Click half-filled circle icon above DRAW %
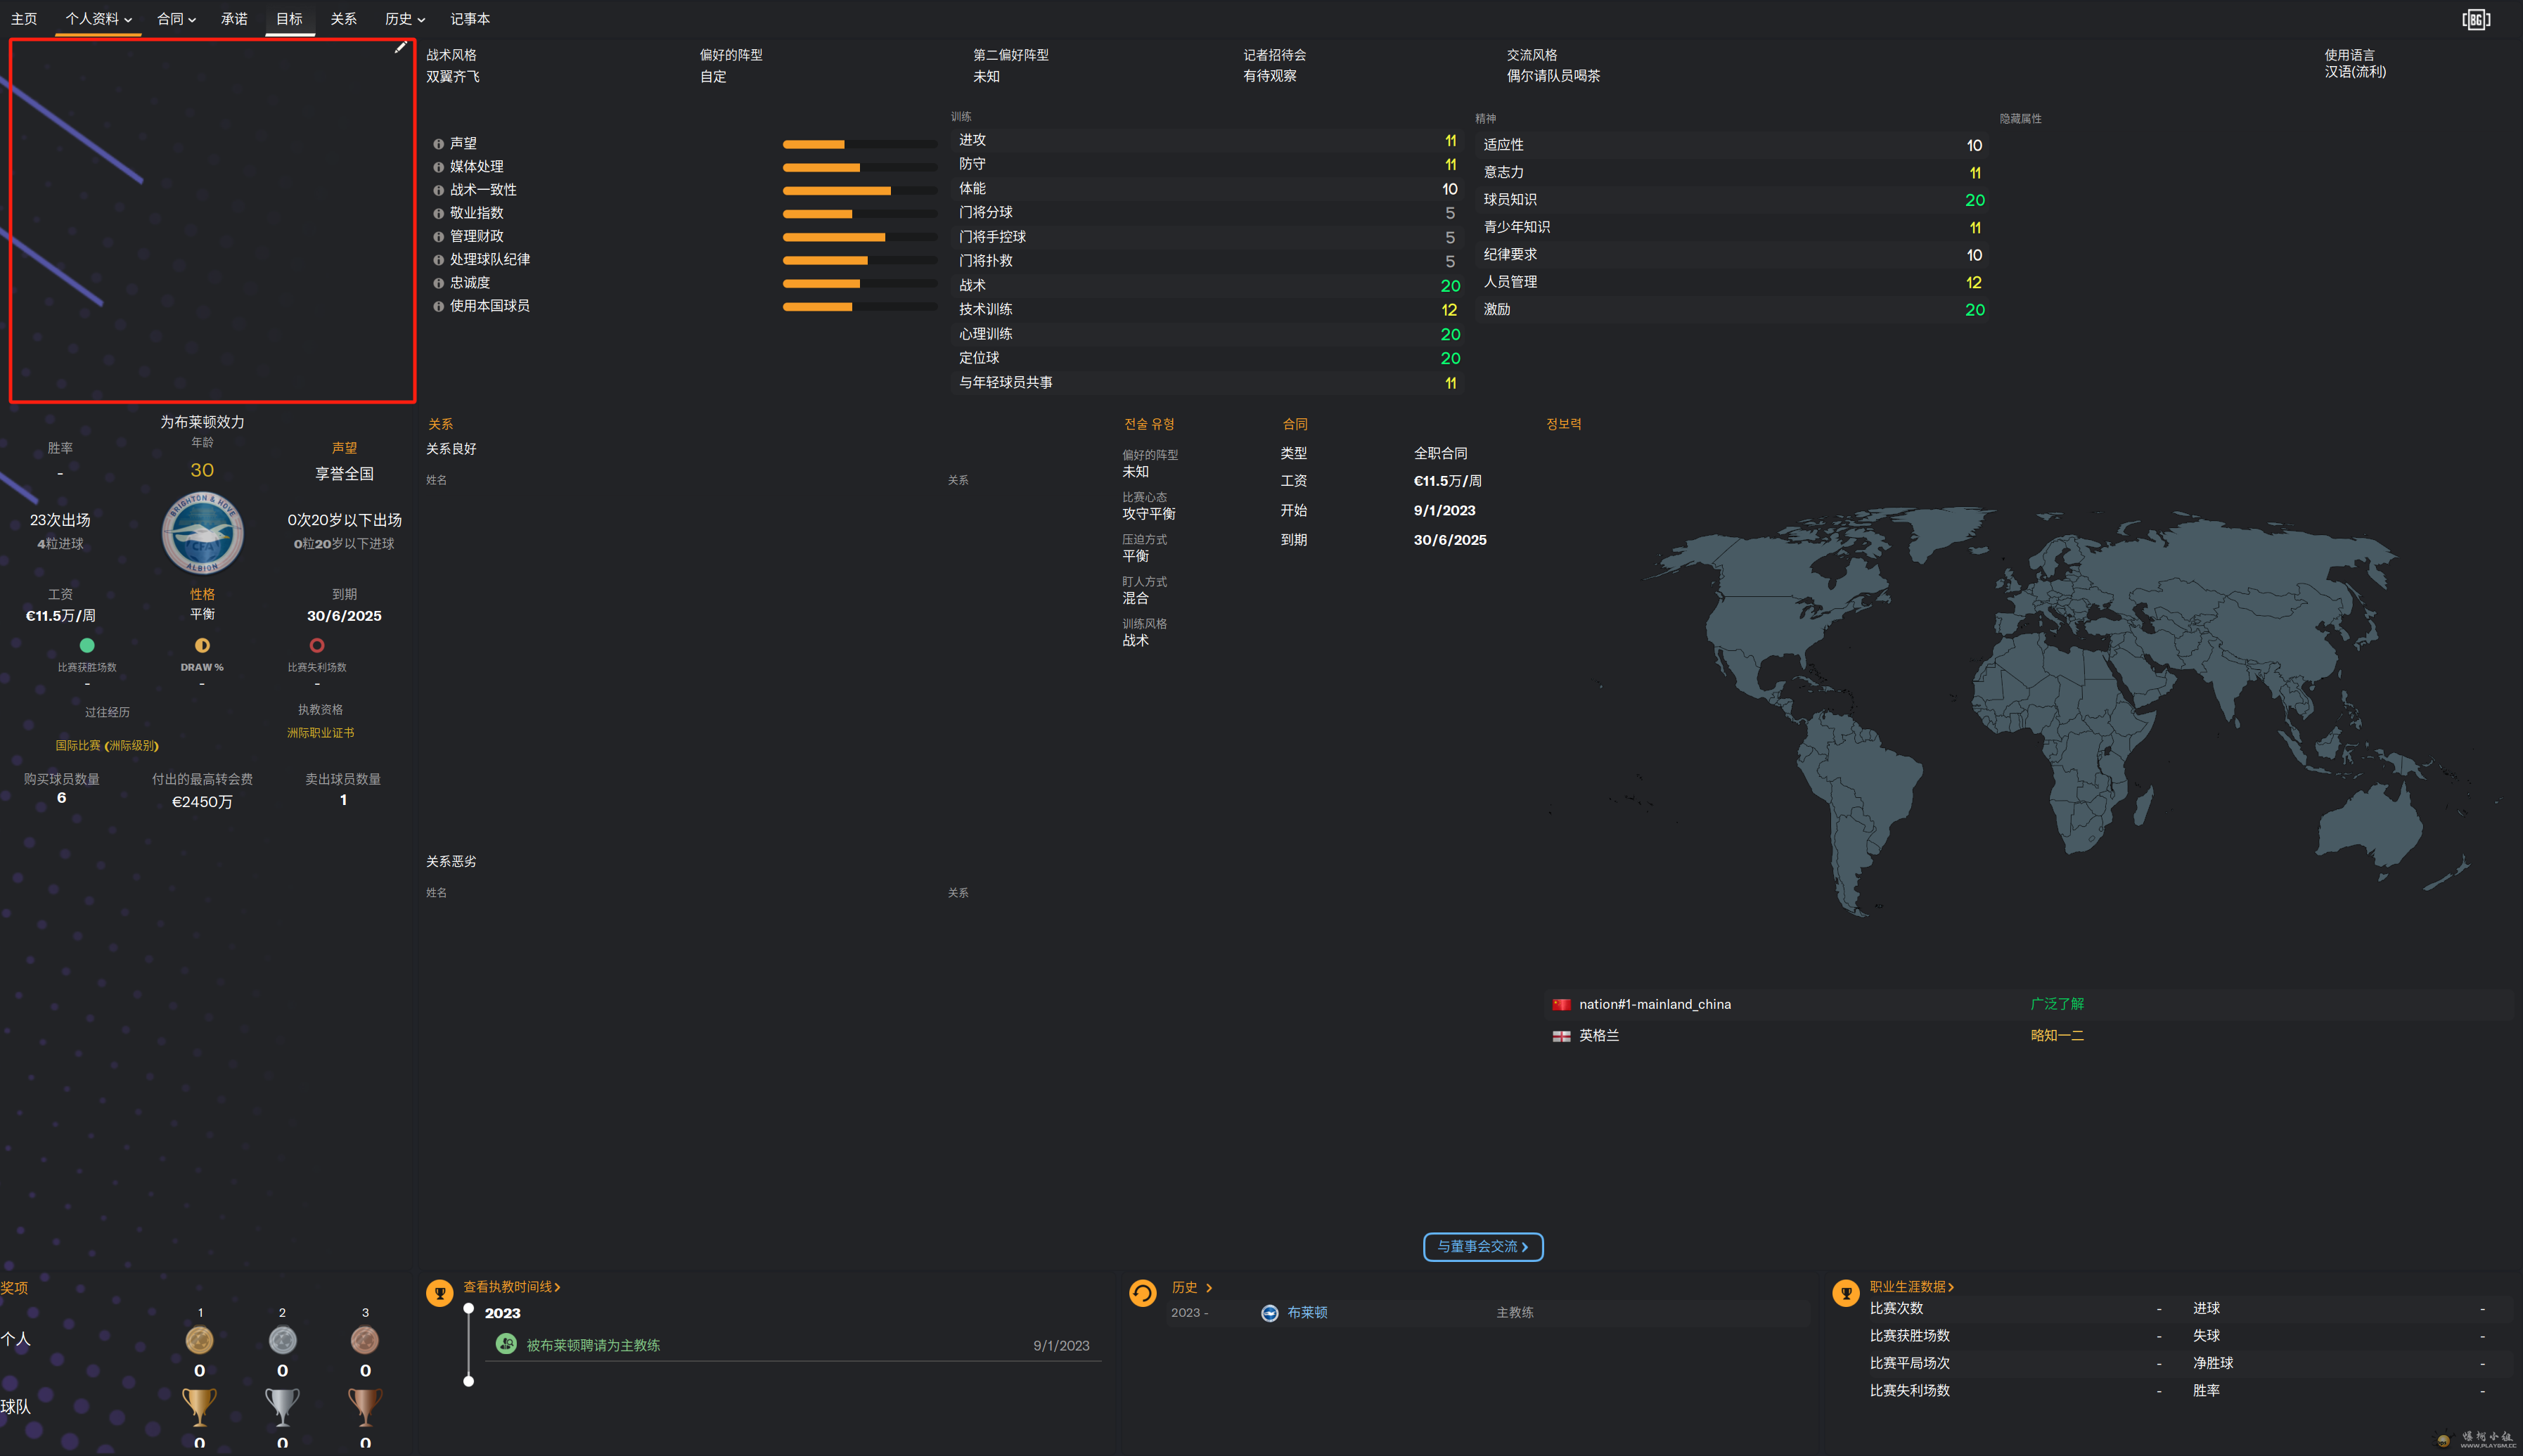Image resolution: width=2523 pixels, height=1456 pixels. click(x=202, y=645)
